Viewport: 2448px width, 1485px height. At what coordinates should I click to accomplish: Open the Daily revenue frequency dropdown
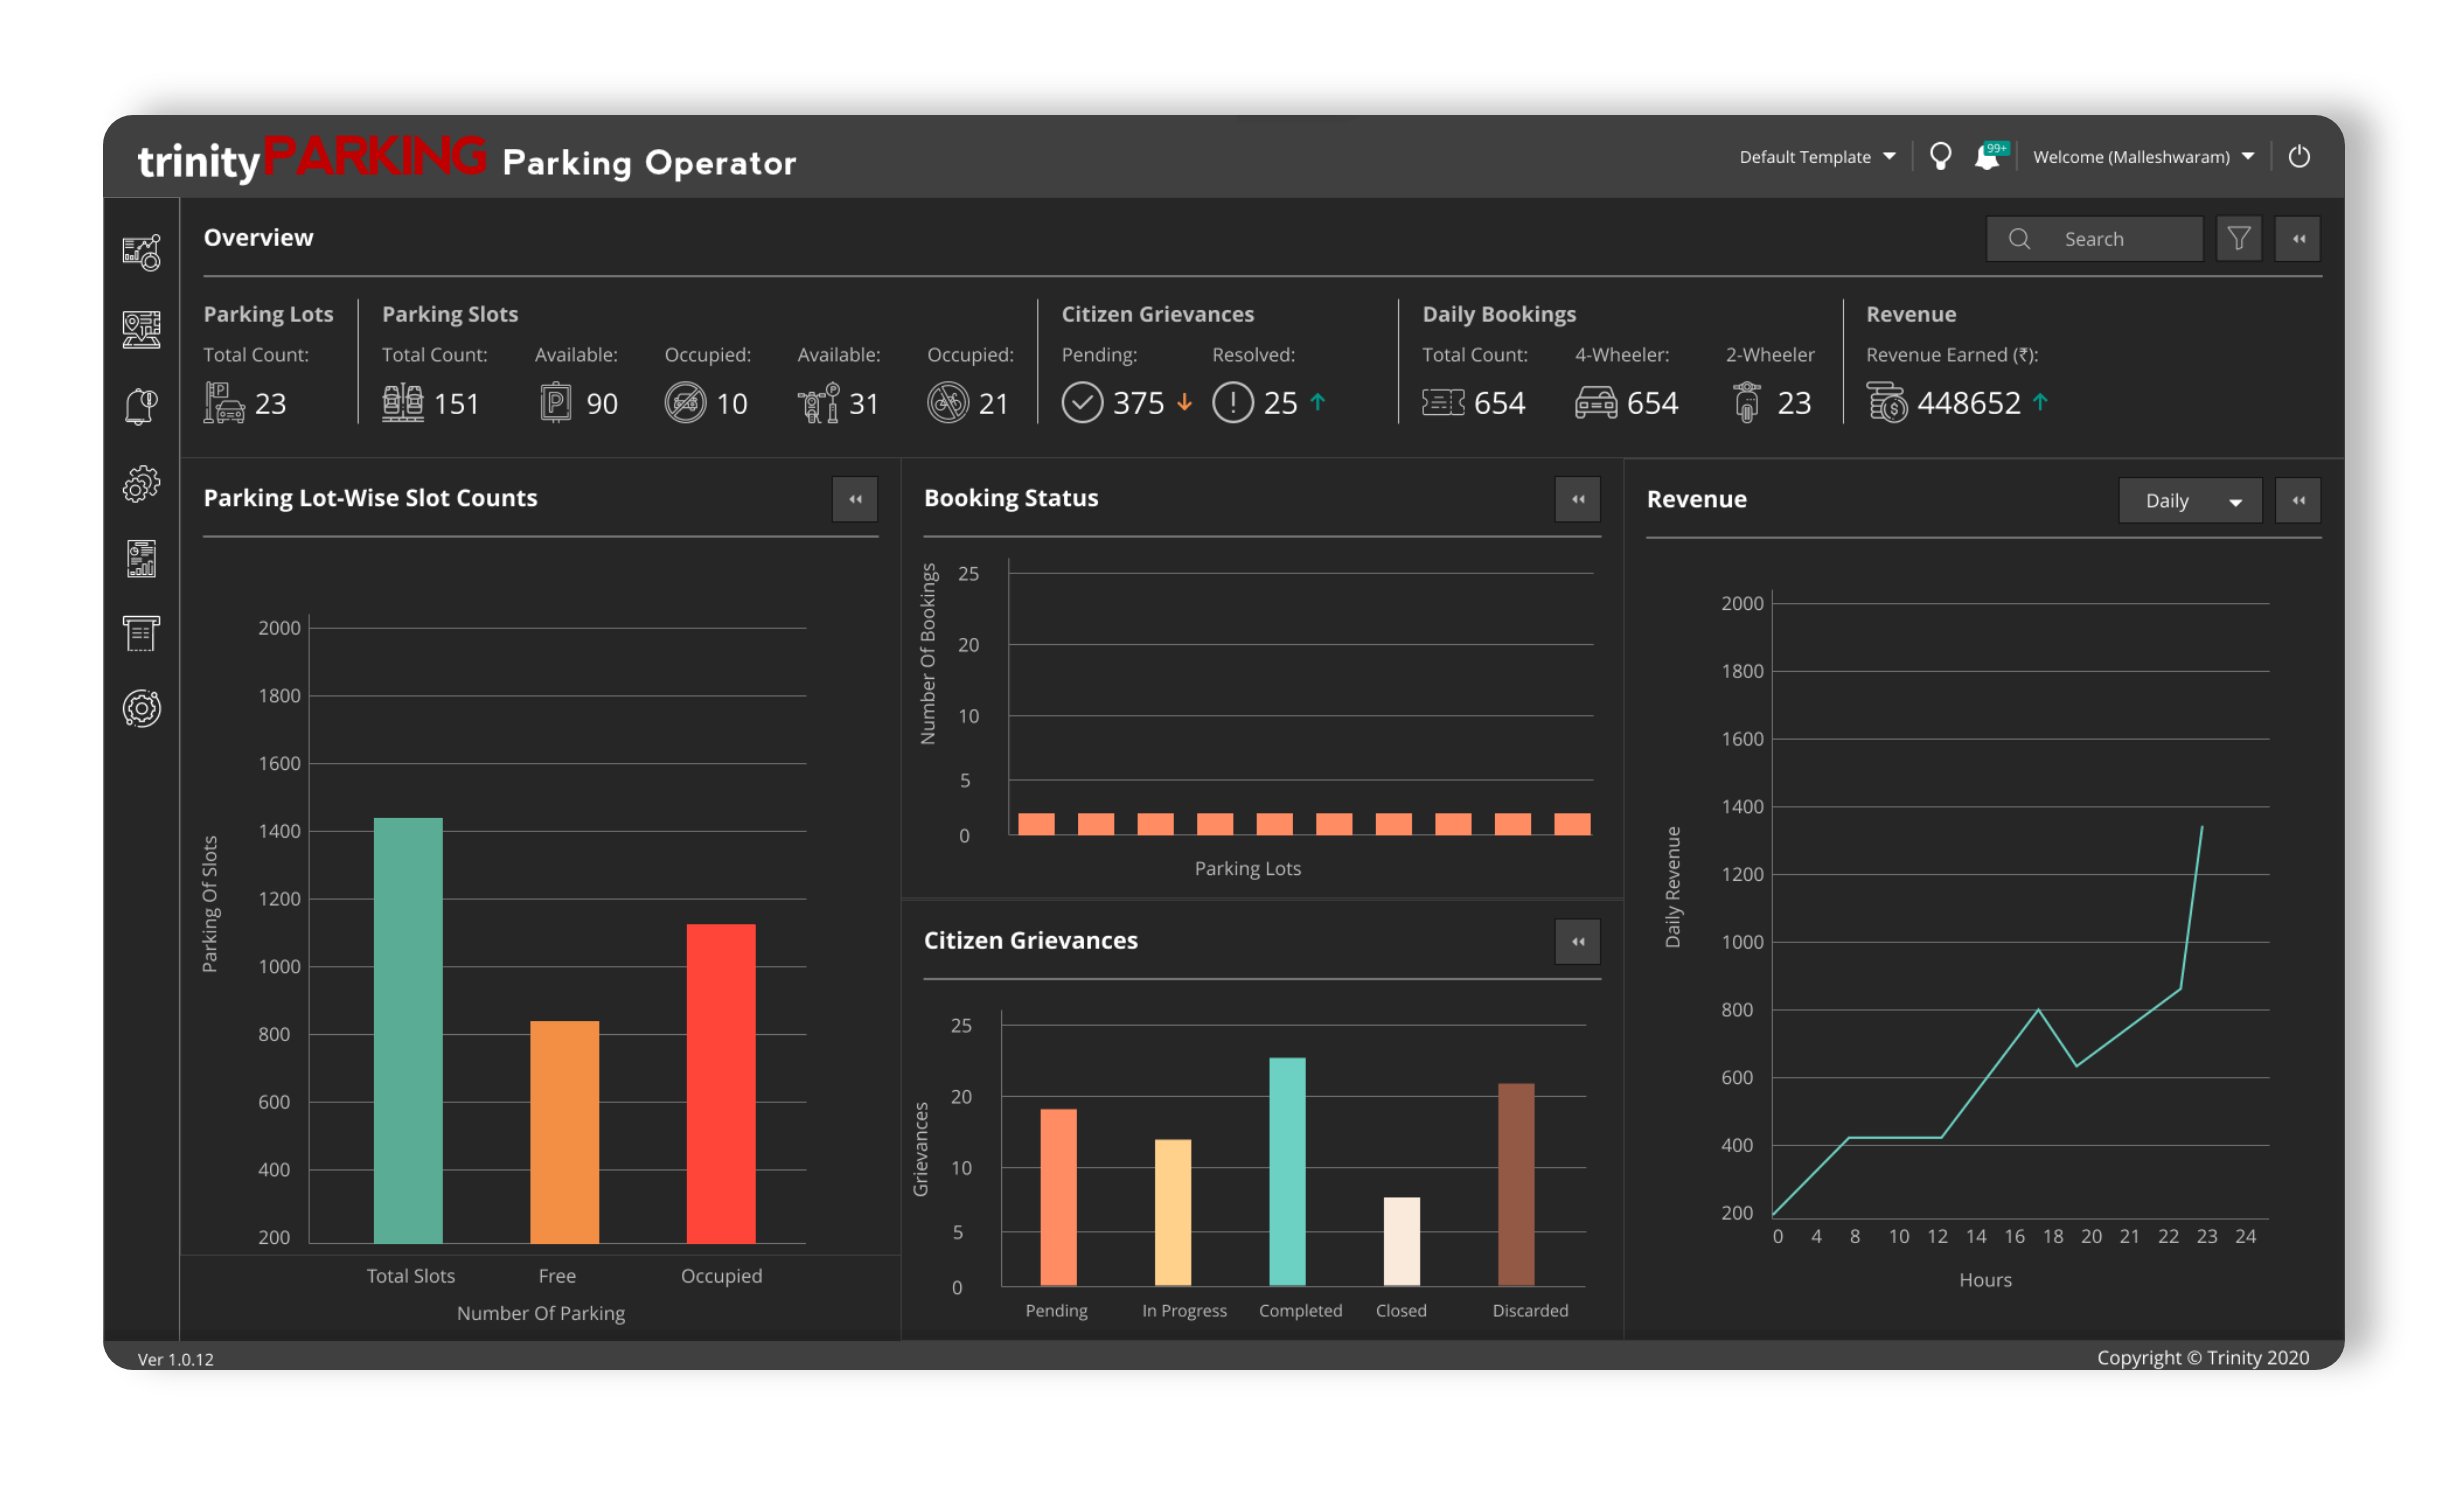coord(2189,498)
